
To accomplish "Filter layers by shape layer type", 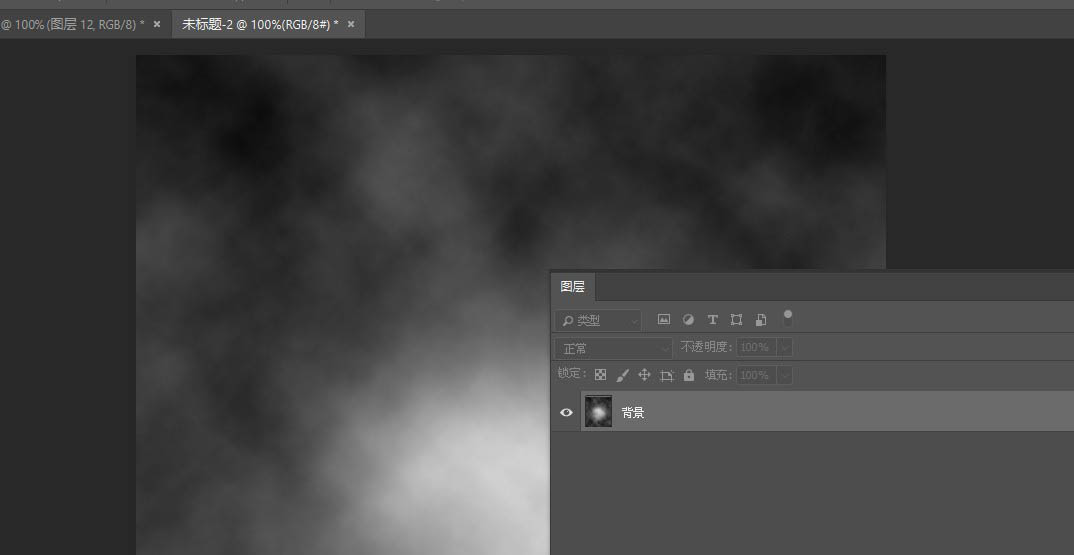I will 736,320.
